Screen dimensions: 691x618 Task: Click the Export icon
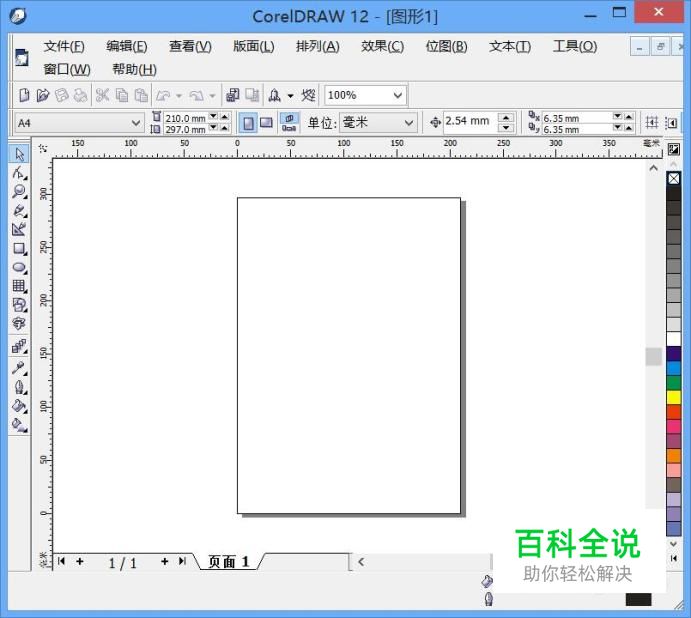click(252, 95)
